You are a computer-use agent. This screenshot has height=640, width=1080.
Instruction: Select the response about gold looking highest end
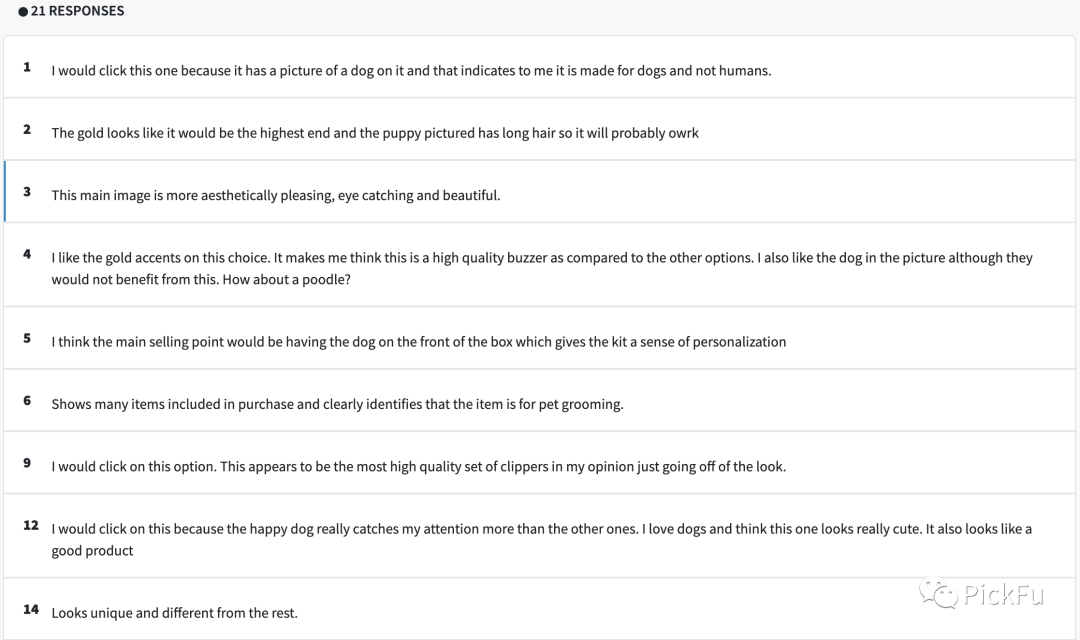(375, 133)
